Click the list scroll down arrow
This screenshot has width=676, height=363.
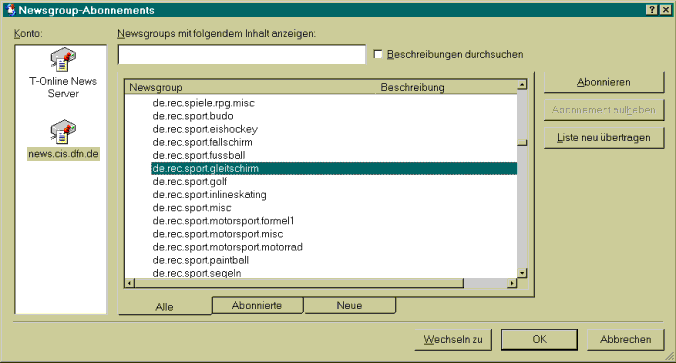[522, 273]
